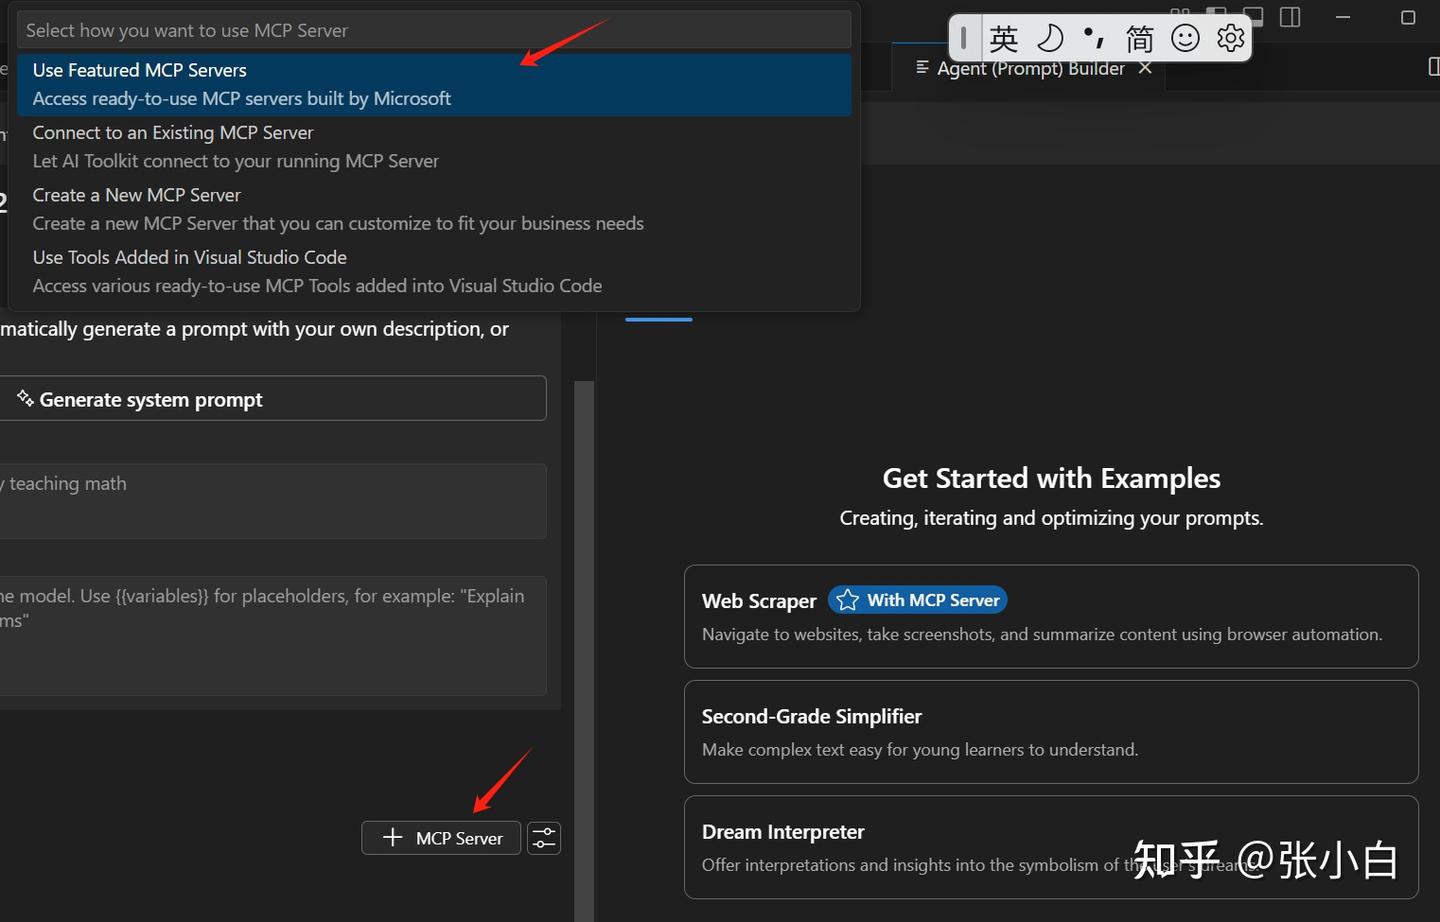Choose Connect to an Existing MCP Server
Image resolution: width=1440 pixels, height=922 pixels.
point(434,147)
